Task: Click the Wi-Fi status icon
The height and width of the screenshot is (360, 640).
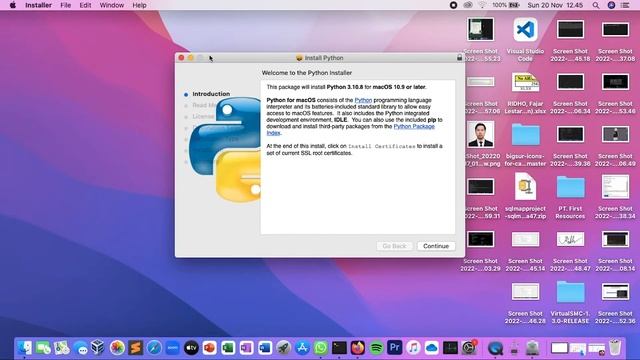Action: 482,5
